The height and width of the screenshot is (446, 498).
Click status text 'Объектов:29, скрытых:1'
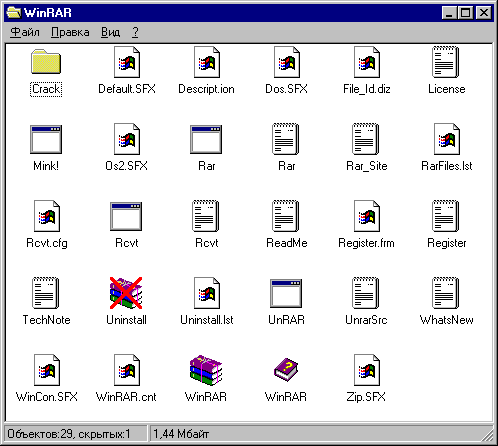tap(69, 434)
